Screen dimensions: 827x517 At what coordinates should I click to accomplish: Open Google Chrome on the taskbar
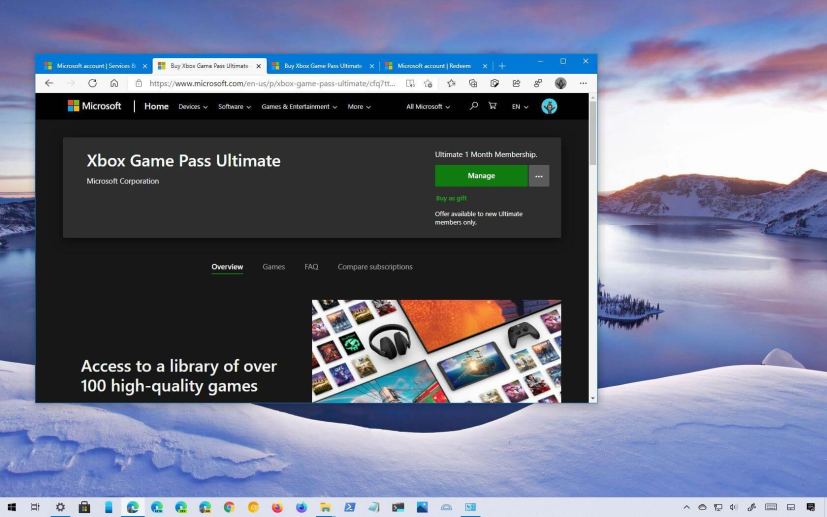229,507
